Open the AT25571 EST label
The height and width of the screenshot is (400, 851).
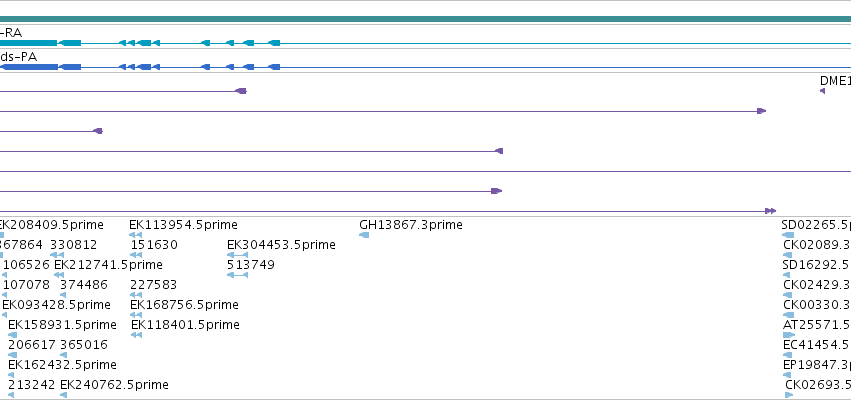tap(817, 325)
